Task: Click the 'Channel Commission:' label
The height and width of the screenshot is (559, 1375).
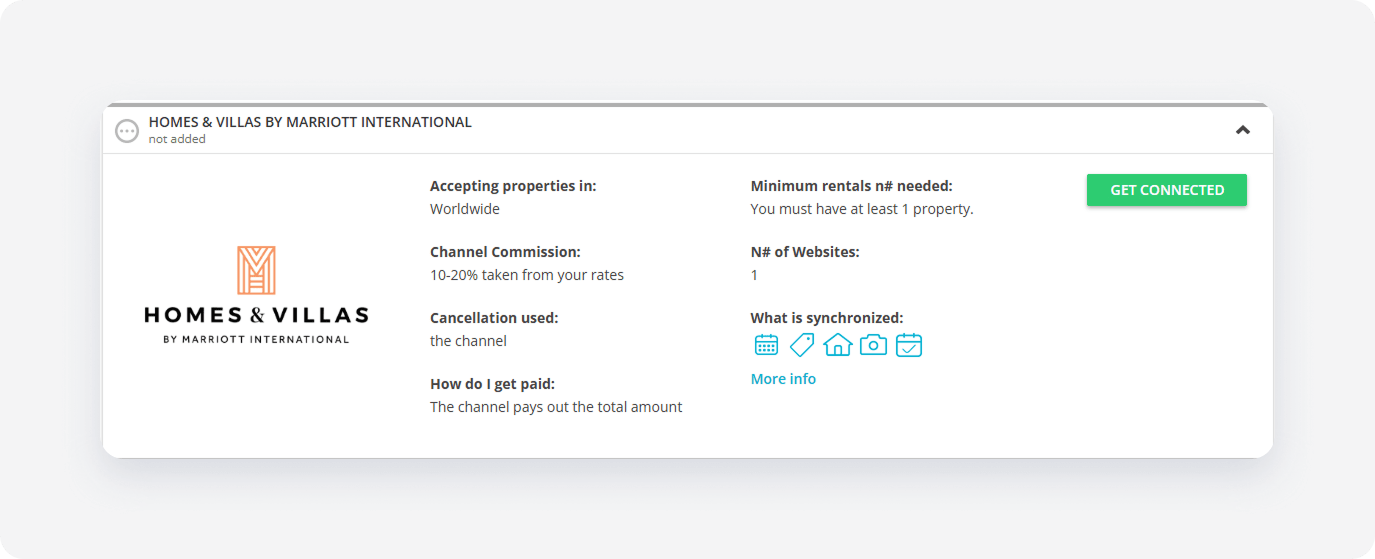Action: [505, 252]
